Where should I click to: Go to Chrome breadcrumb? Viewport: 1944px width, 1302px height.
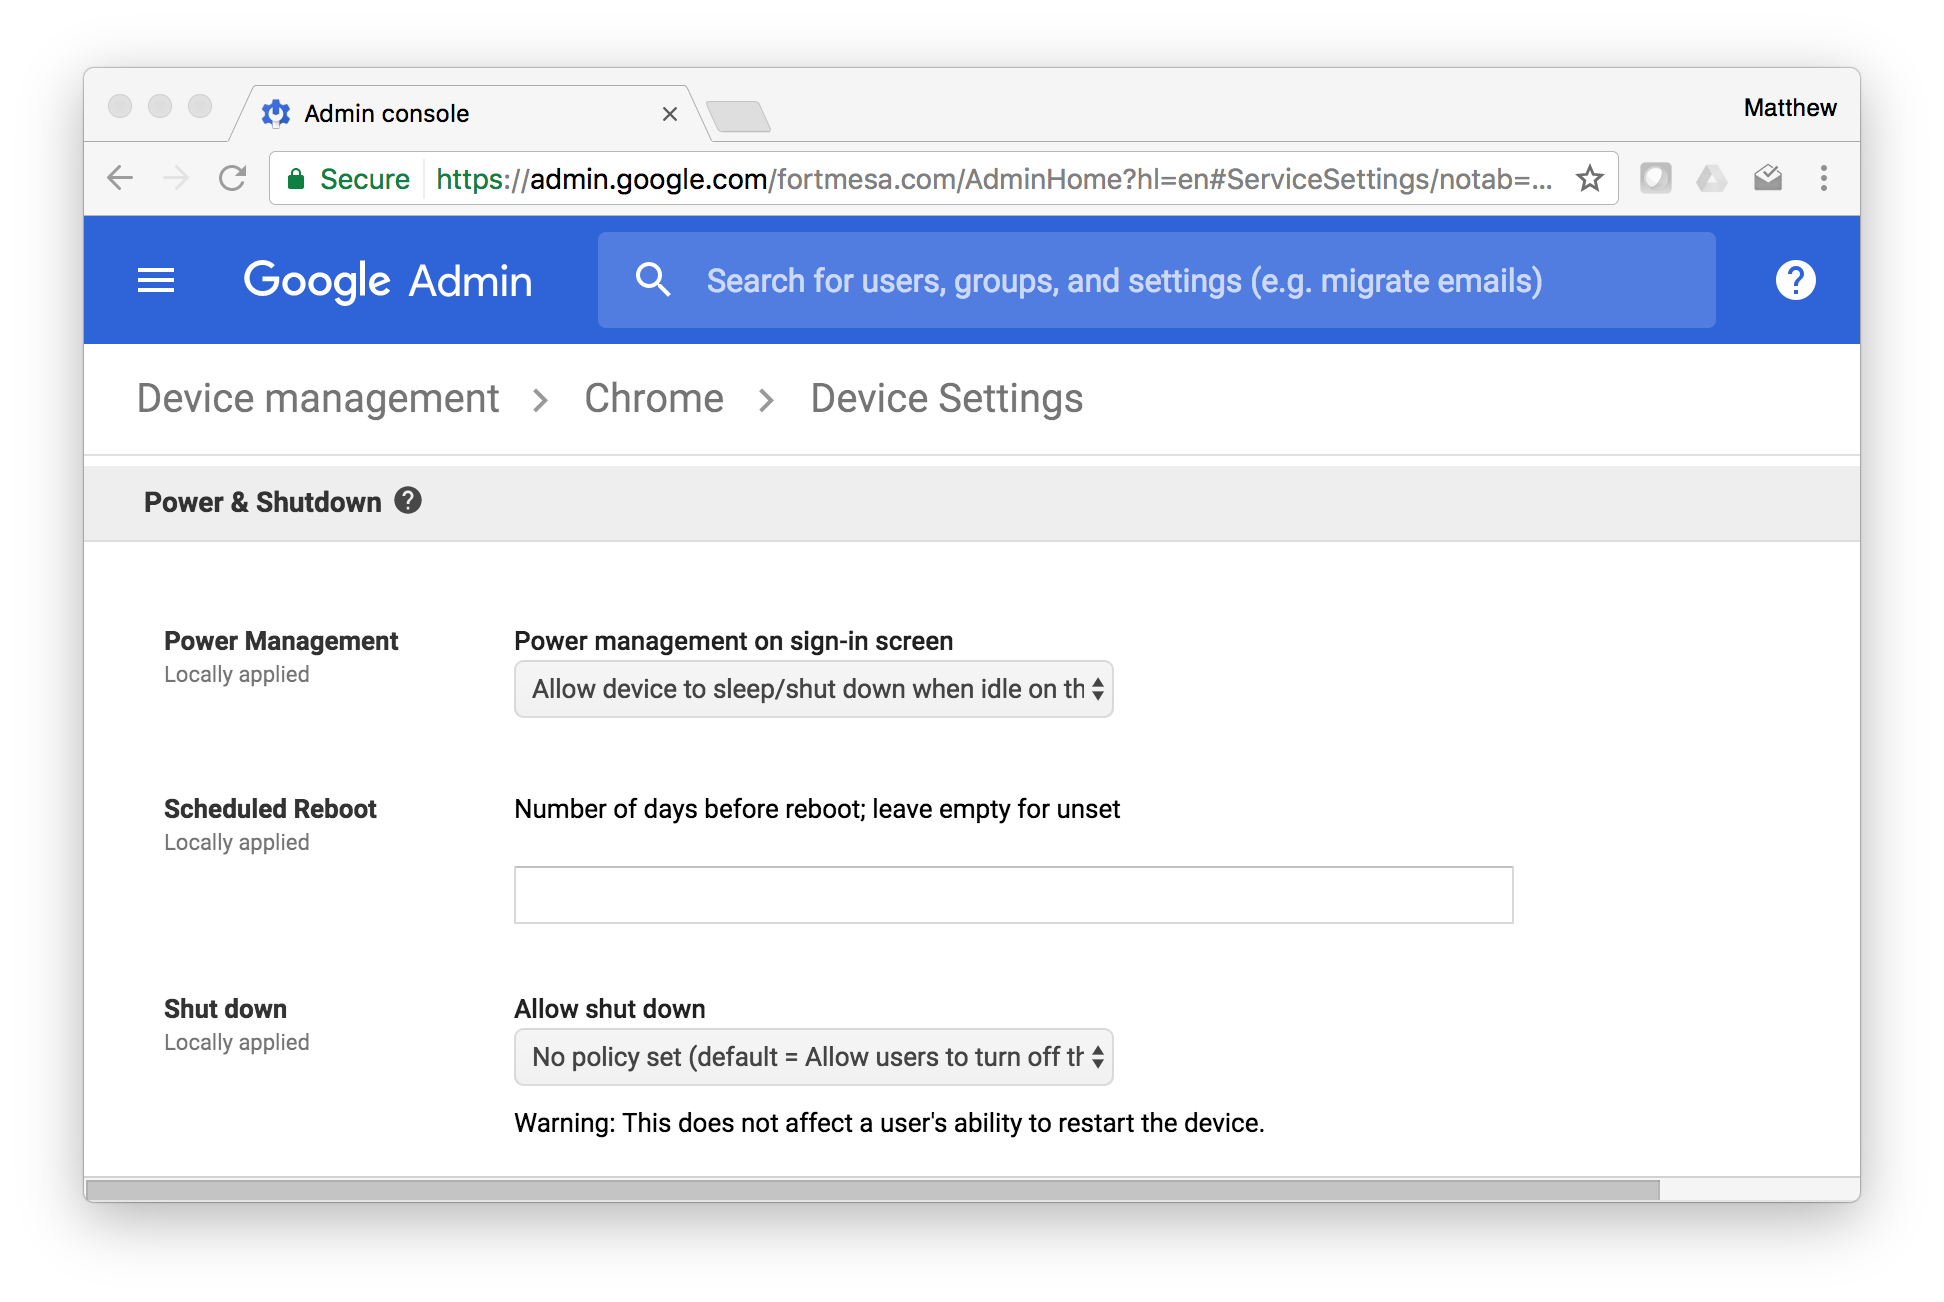[654, 398]
